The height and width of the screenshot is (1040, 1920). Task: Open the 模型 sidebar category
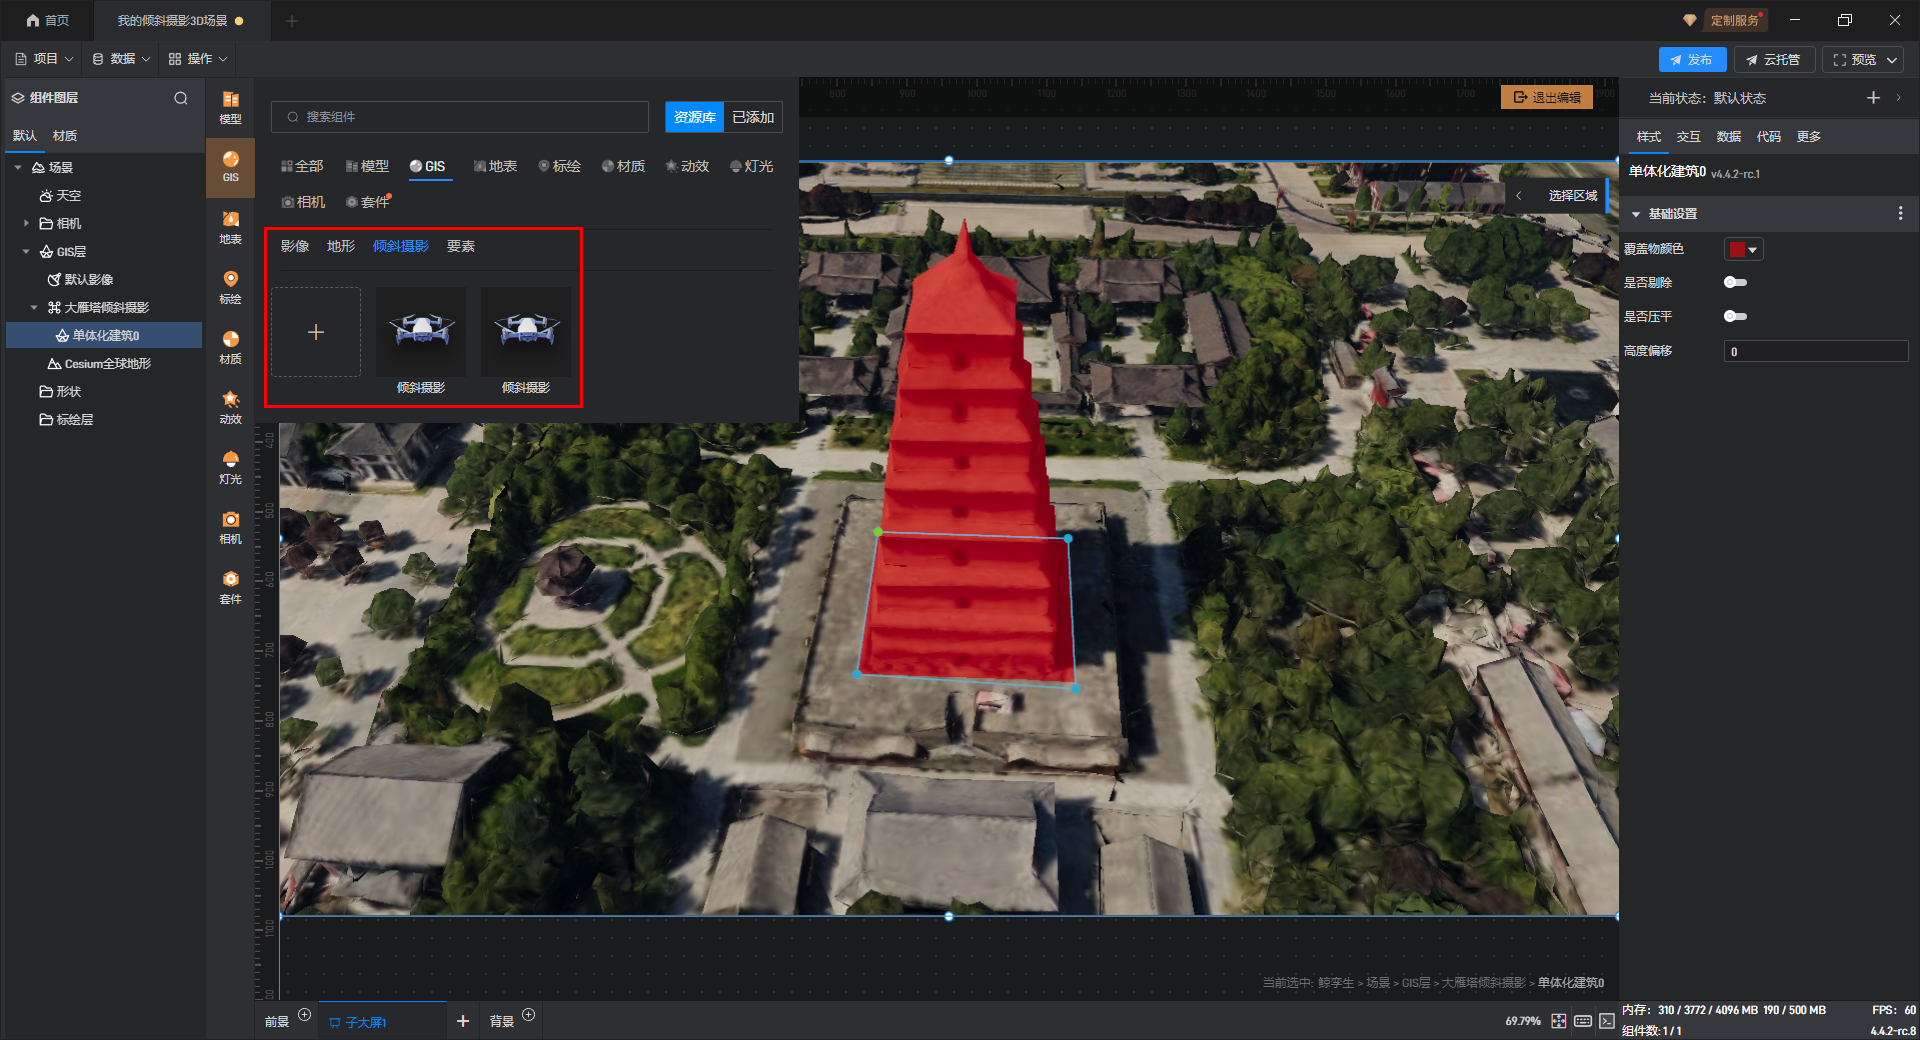pos(230,106)
